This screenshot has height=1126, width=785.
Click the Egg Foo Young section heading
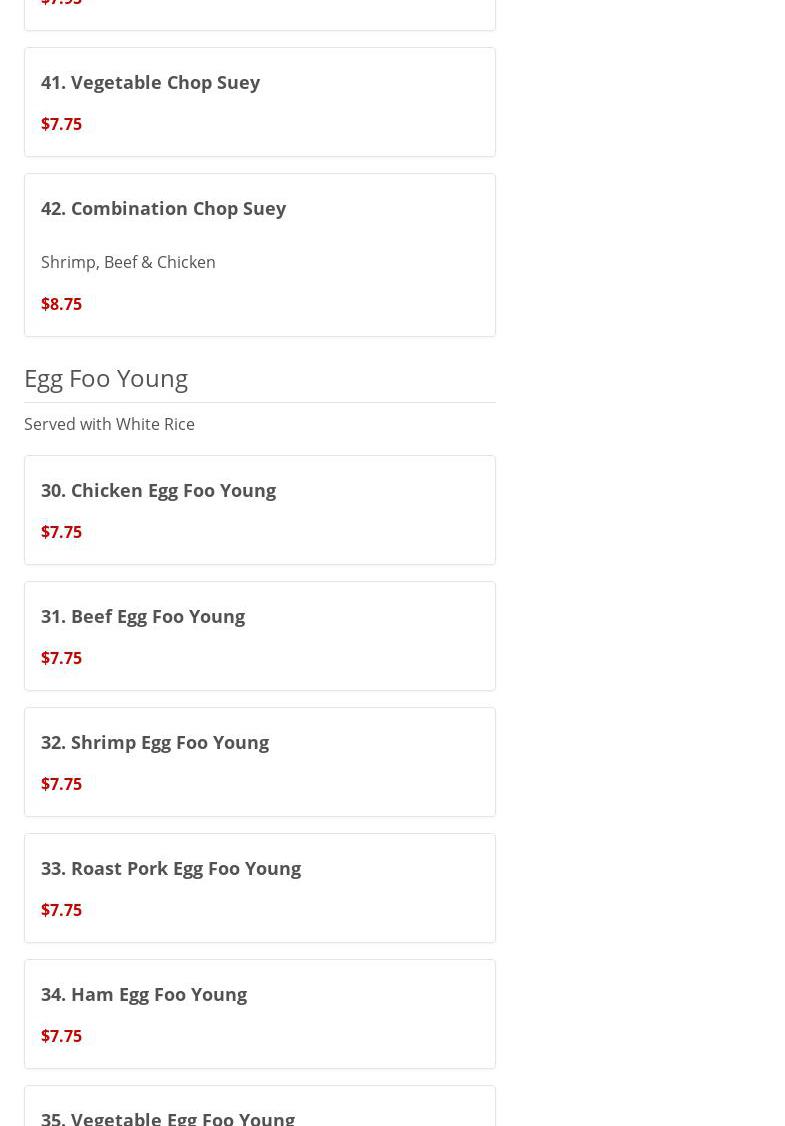click(106, 378)
